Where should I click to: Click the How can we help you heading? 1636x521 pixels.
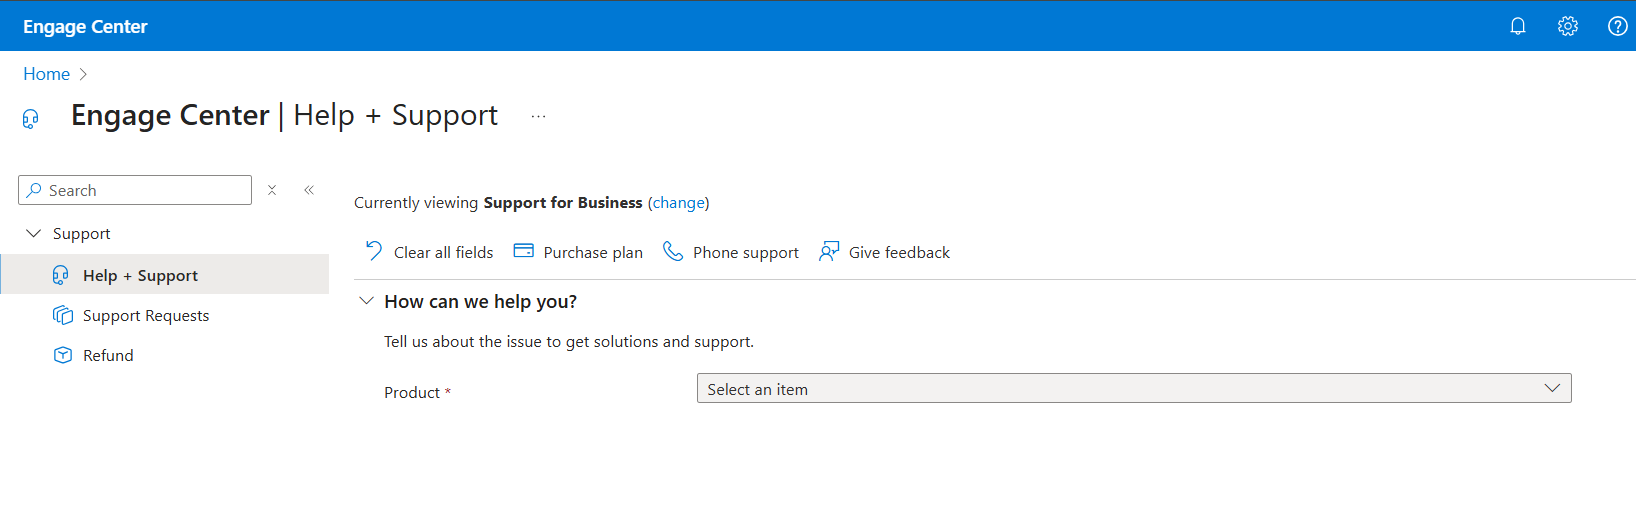(x=480, y=301)
